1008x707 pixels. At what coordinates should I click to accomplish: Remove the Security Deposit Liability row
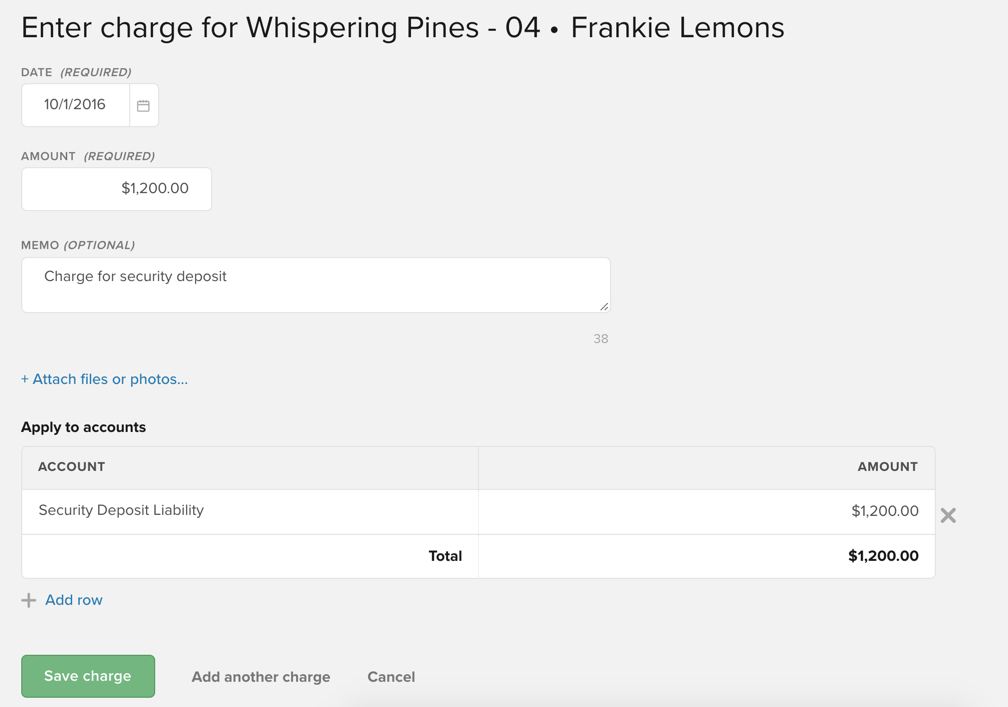948,515
